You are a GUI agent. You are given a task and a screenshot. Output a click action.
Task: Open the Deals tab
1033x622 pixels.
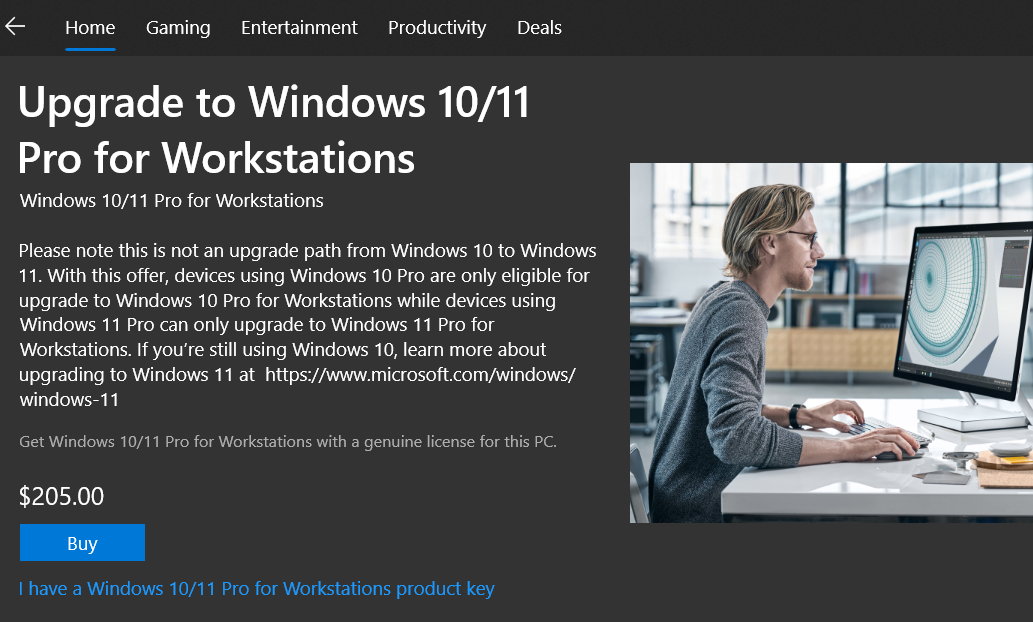pyautogui.click(x=539, y=28)
